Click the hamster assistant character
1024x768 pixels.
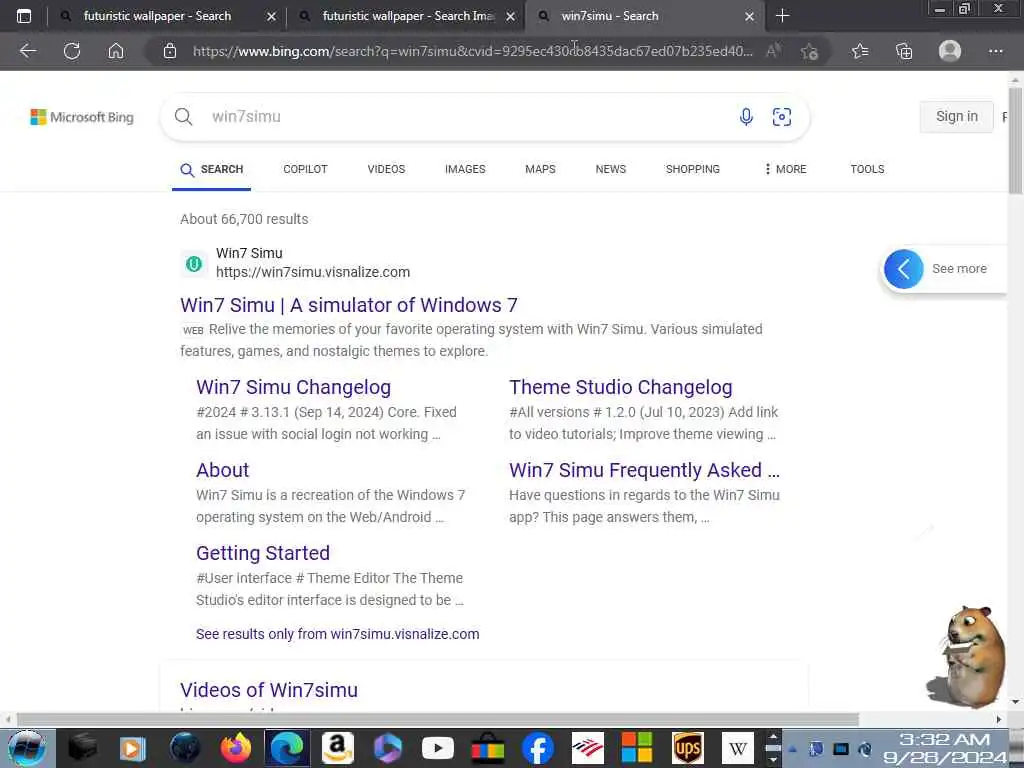[967, 656]
